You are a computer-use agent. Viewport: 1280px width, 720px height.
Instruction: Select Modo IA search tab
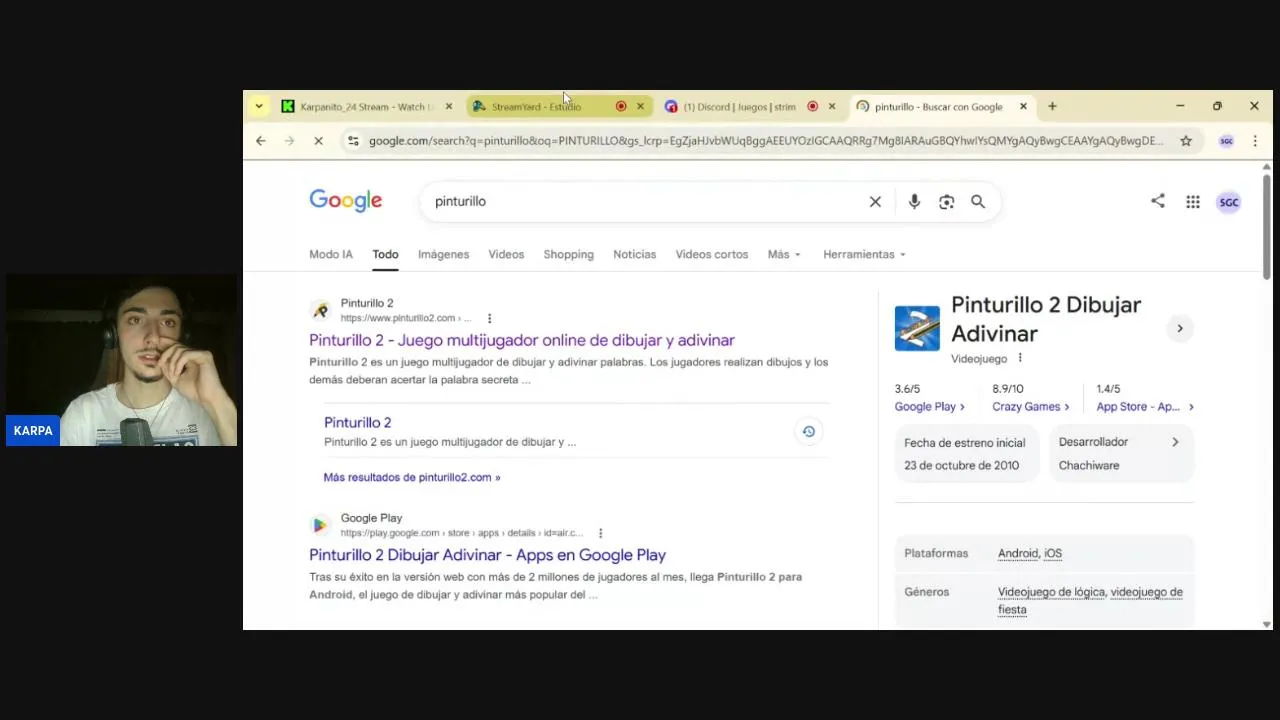coord(331,254)
